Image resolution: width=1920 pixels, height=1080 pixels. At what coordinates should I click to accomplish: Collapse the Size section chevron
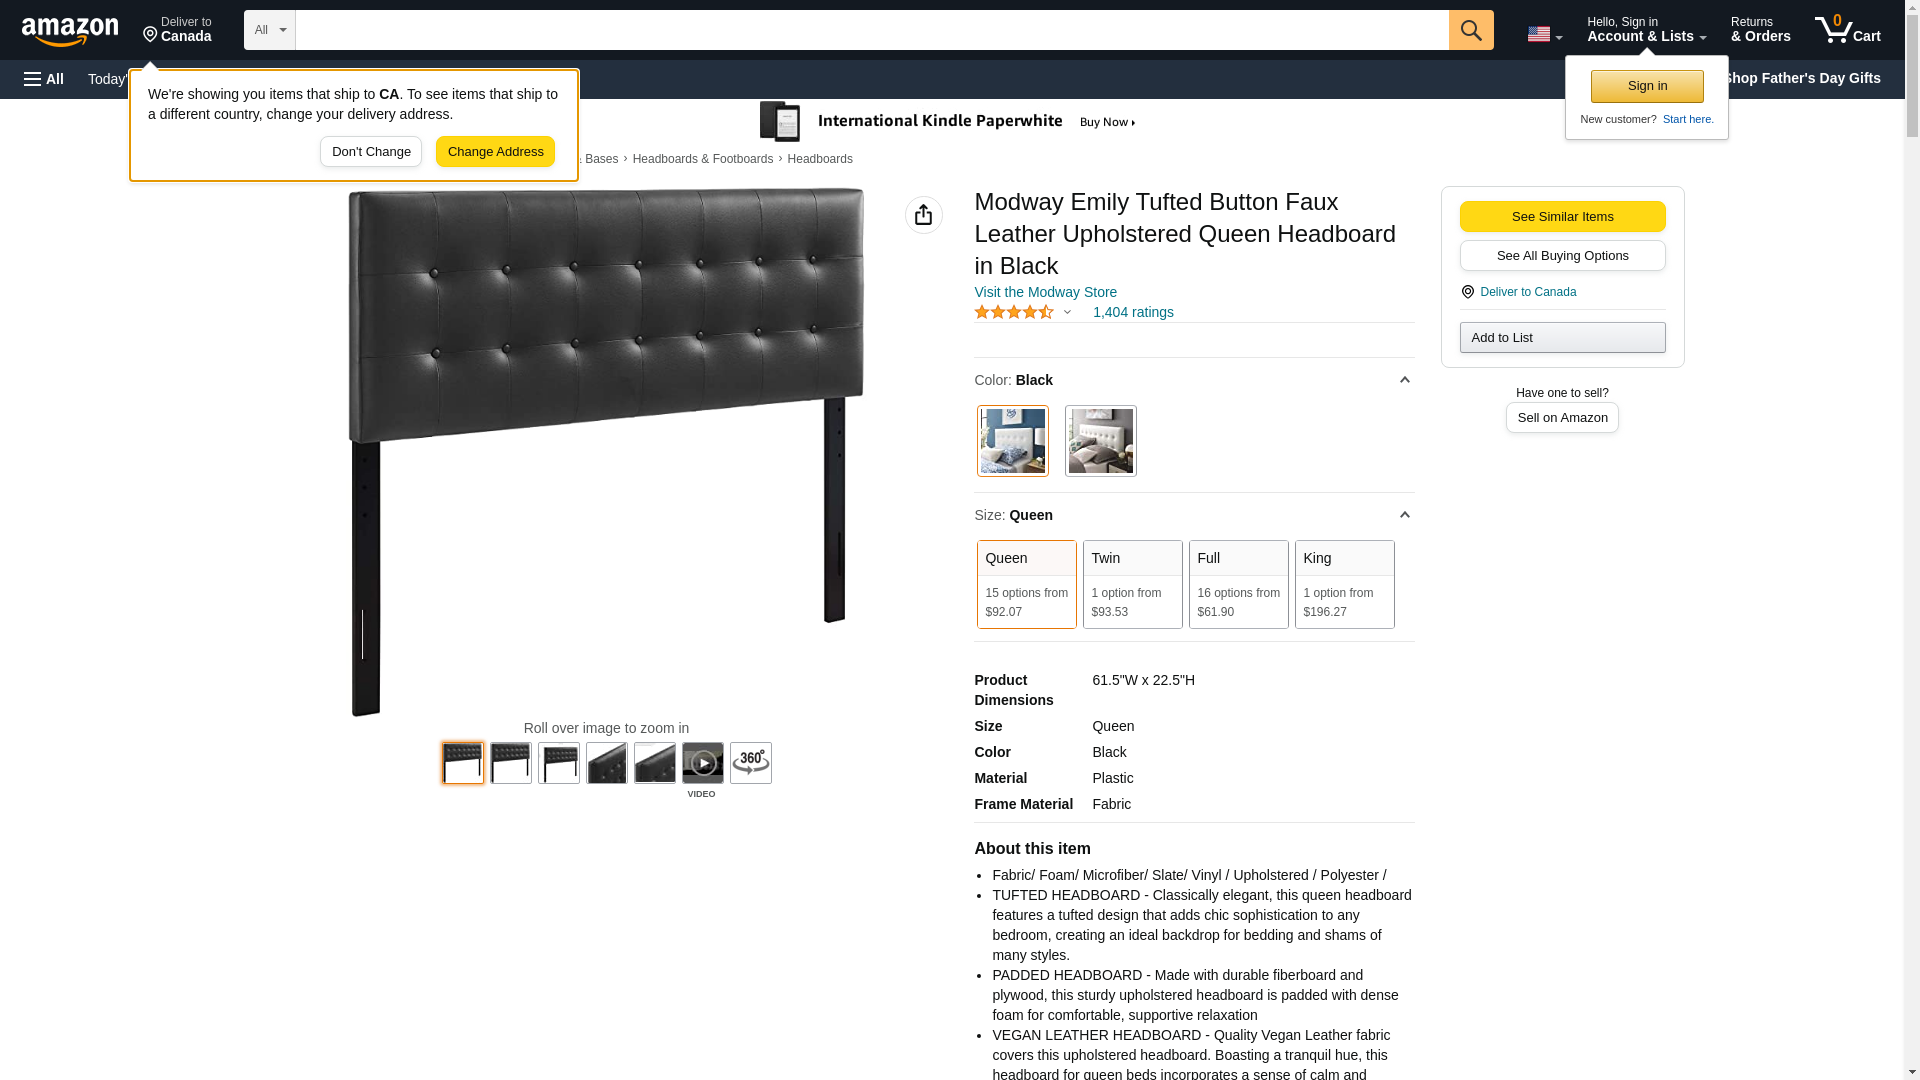(1404, 515)
